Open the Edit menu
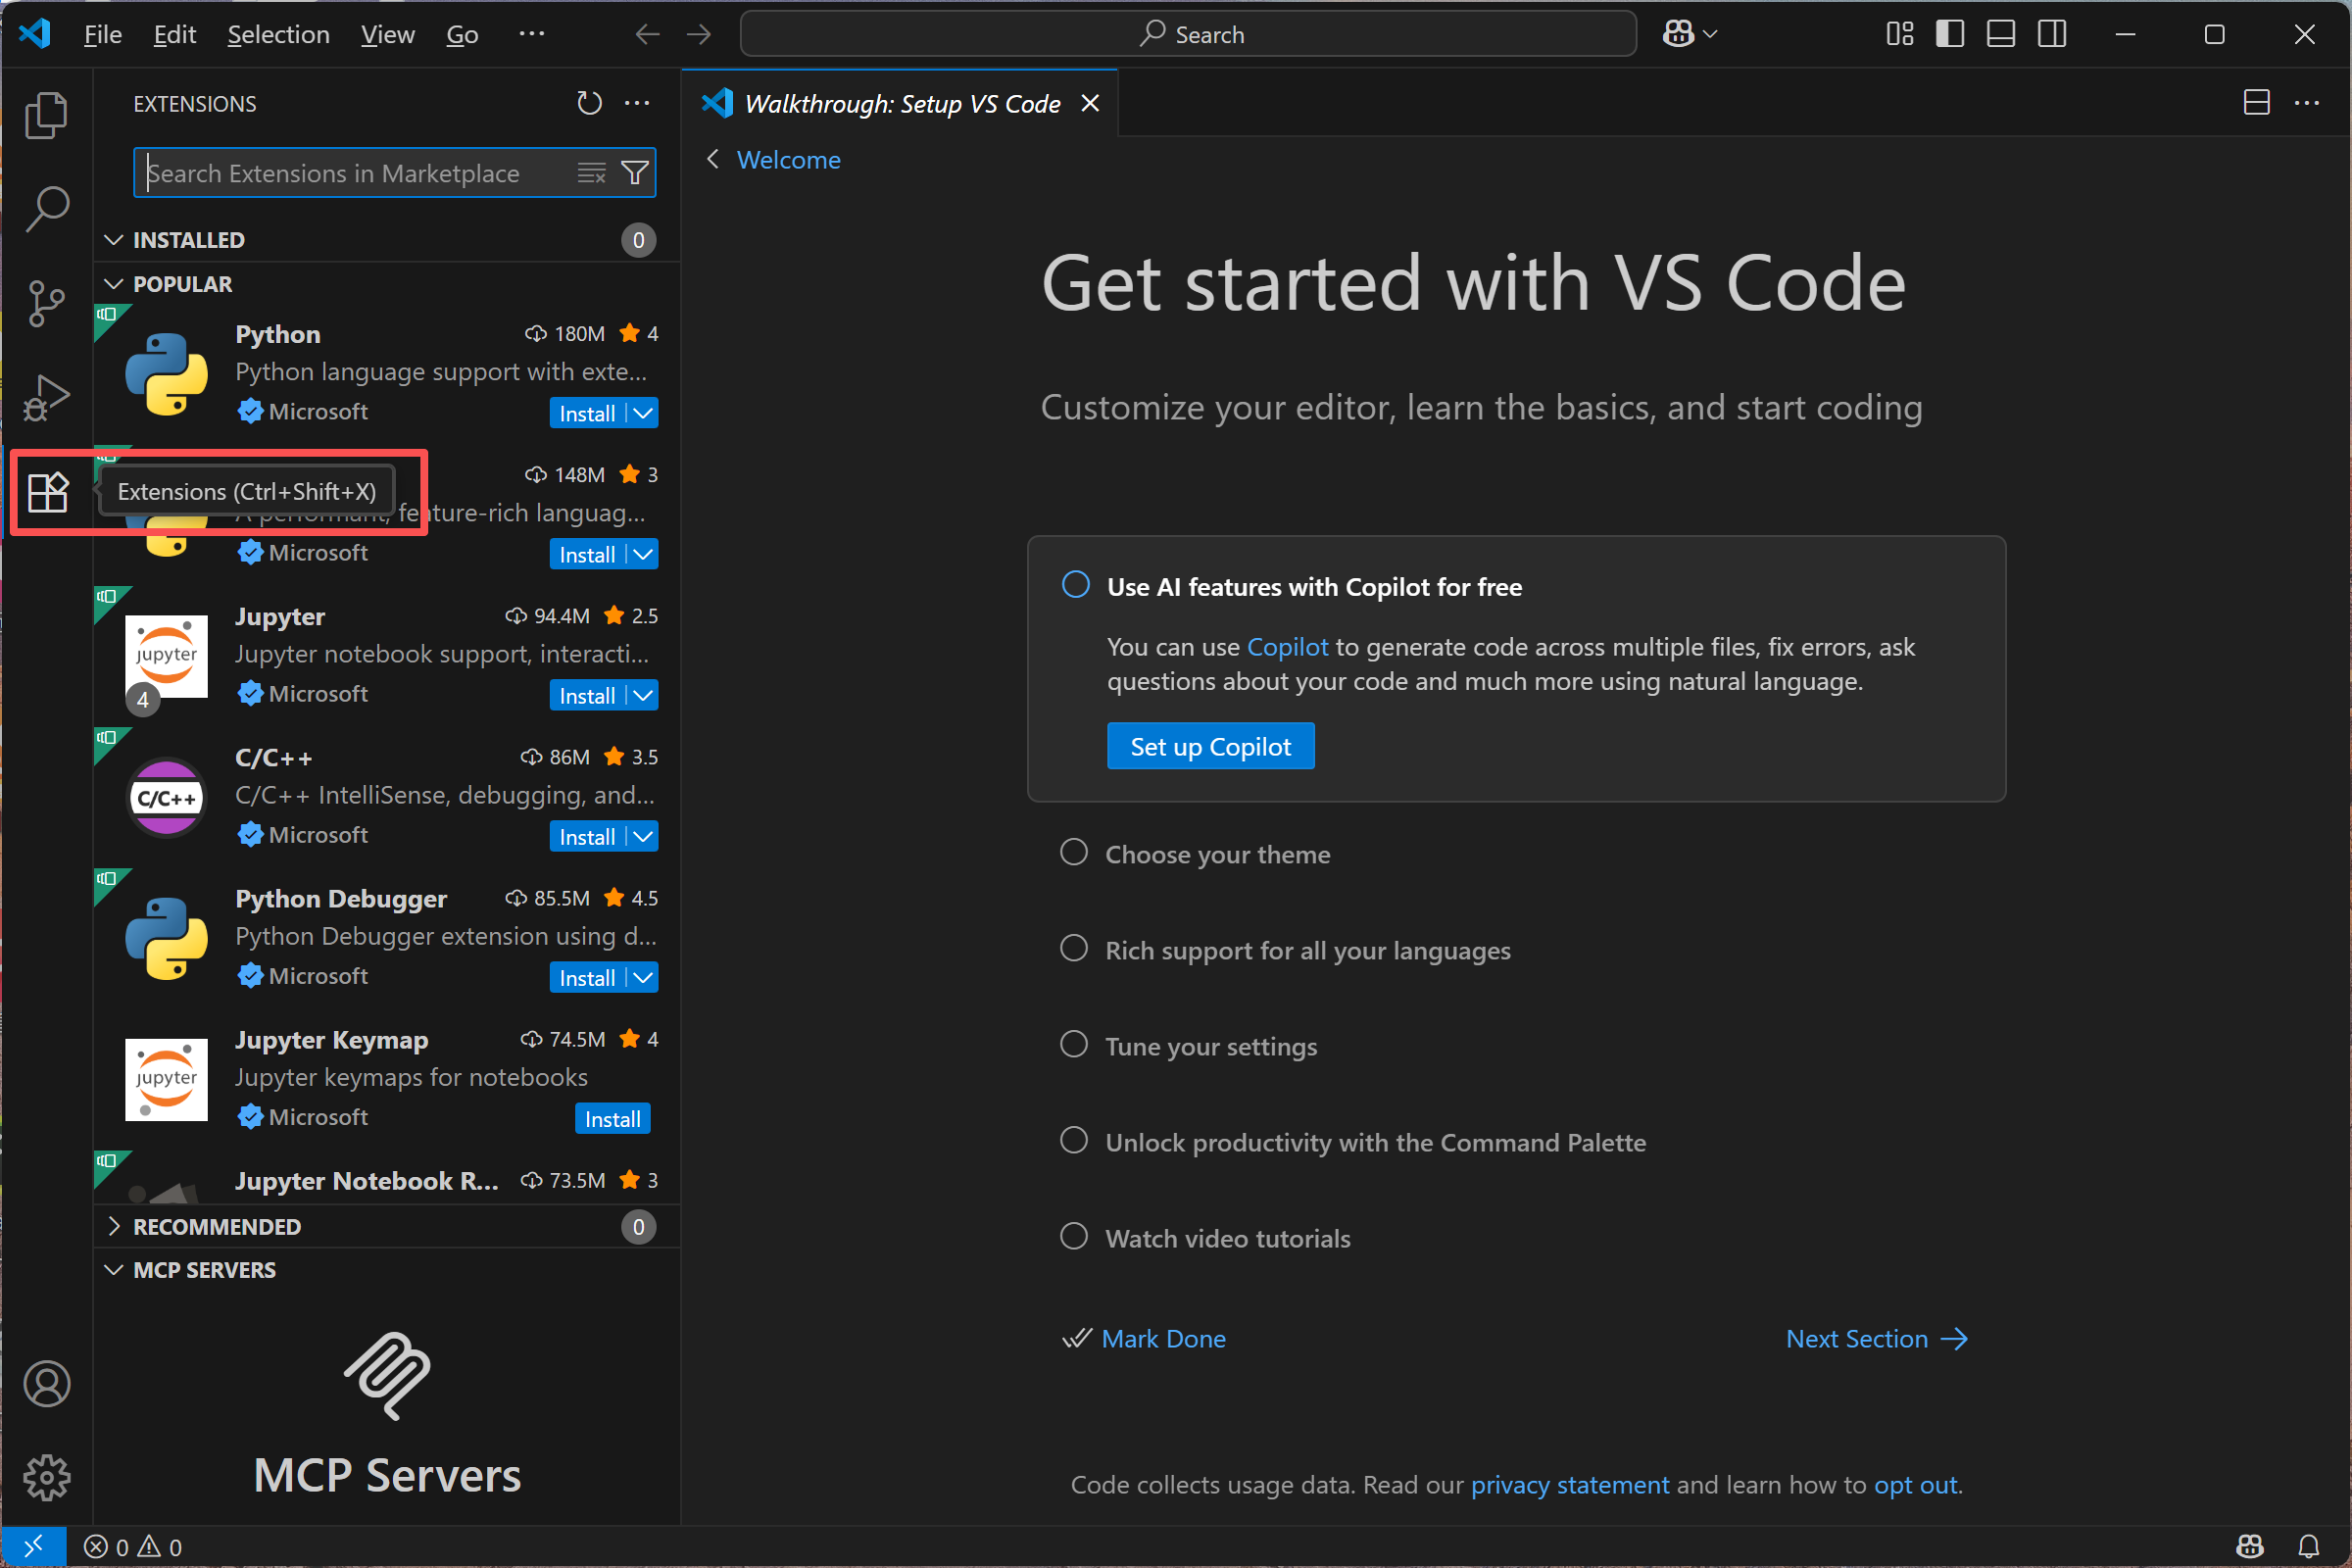2352x1568 pixels. (175, 35)
